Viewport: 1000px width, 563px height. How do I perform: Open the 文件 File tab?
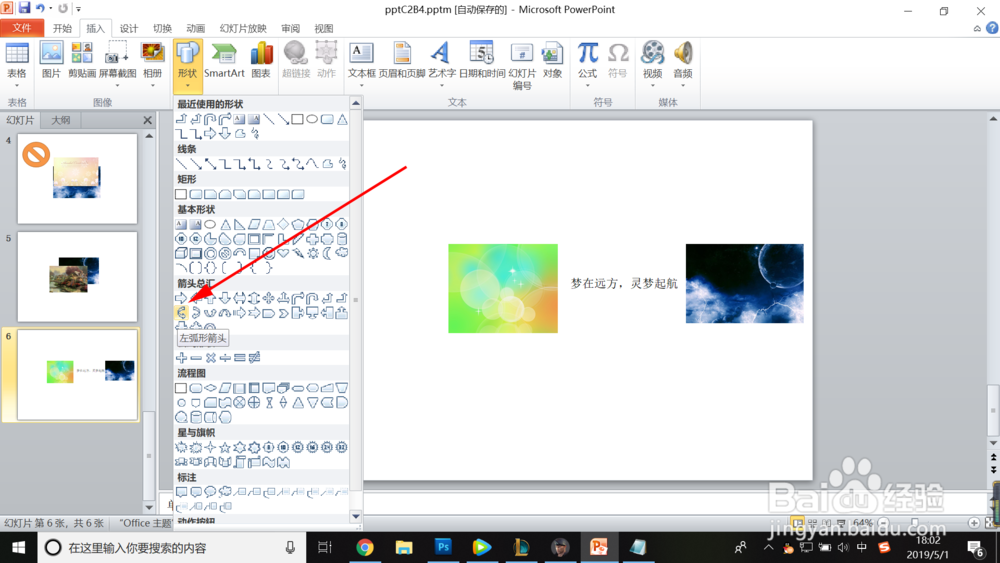(22, 28)
